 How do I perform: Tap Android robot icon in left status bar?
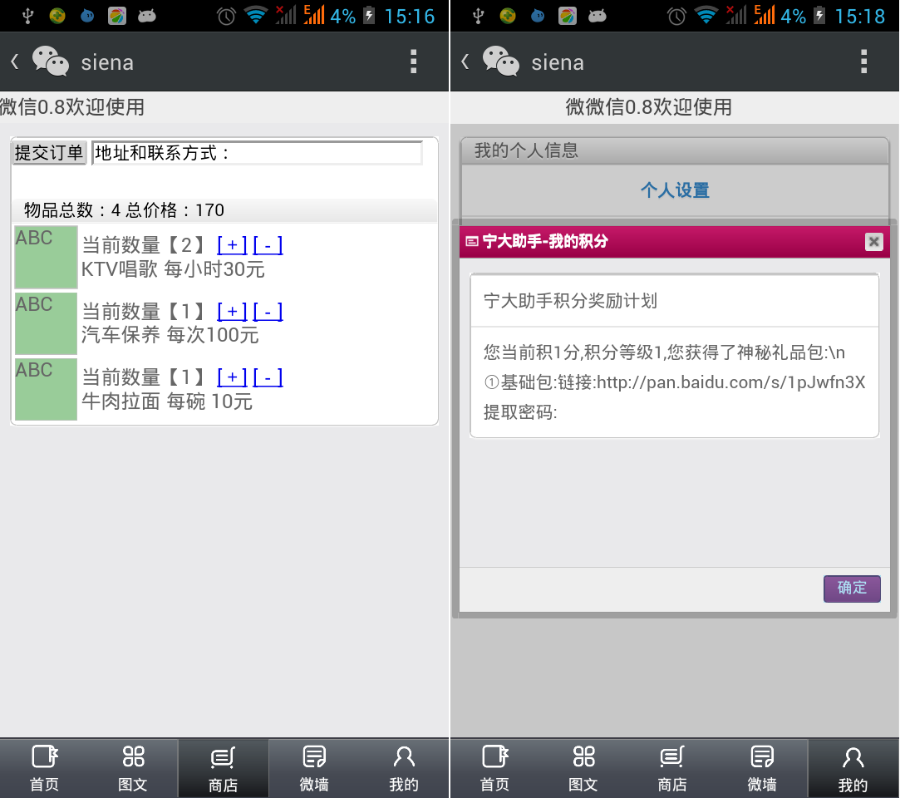[x=147, y=16]
